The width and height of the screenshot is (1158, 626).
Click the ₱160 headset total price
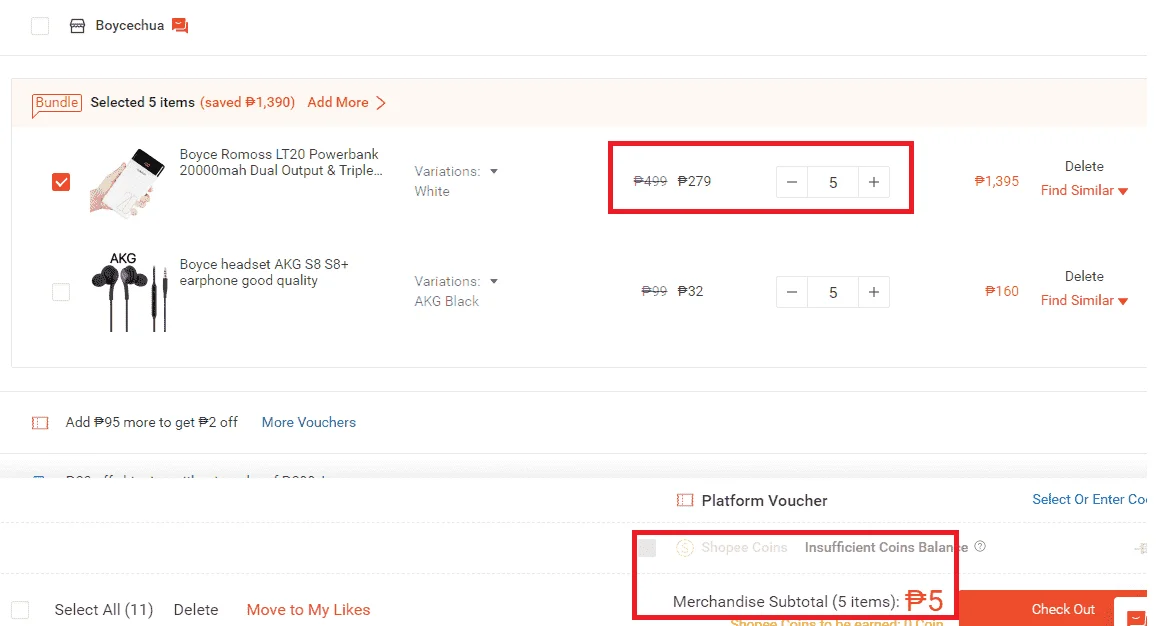[1001, 291]
